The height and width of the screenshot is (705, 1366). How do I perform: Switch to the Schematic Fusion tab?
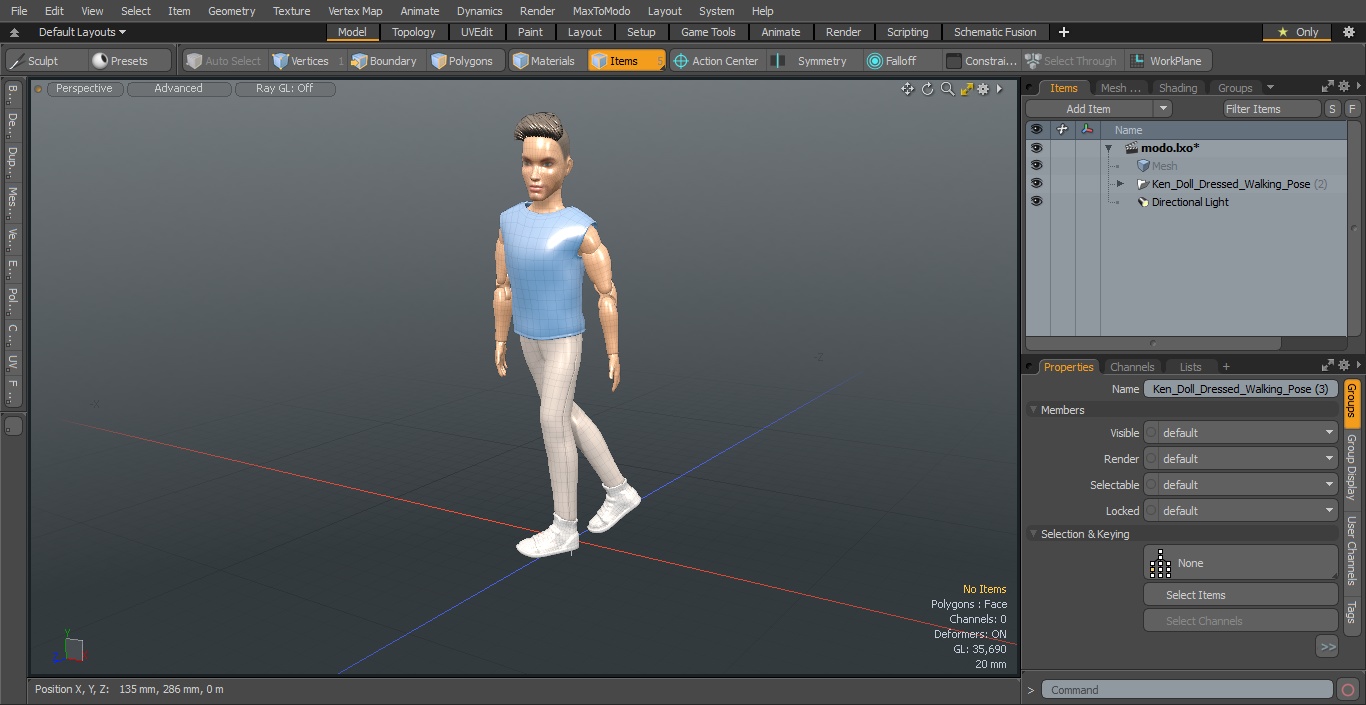pos(995,32)
